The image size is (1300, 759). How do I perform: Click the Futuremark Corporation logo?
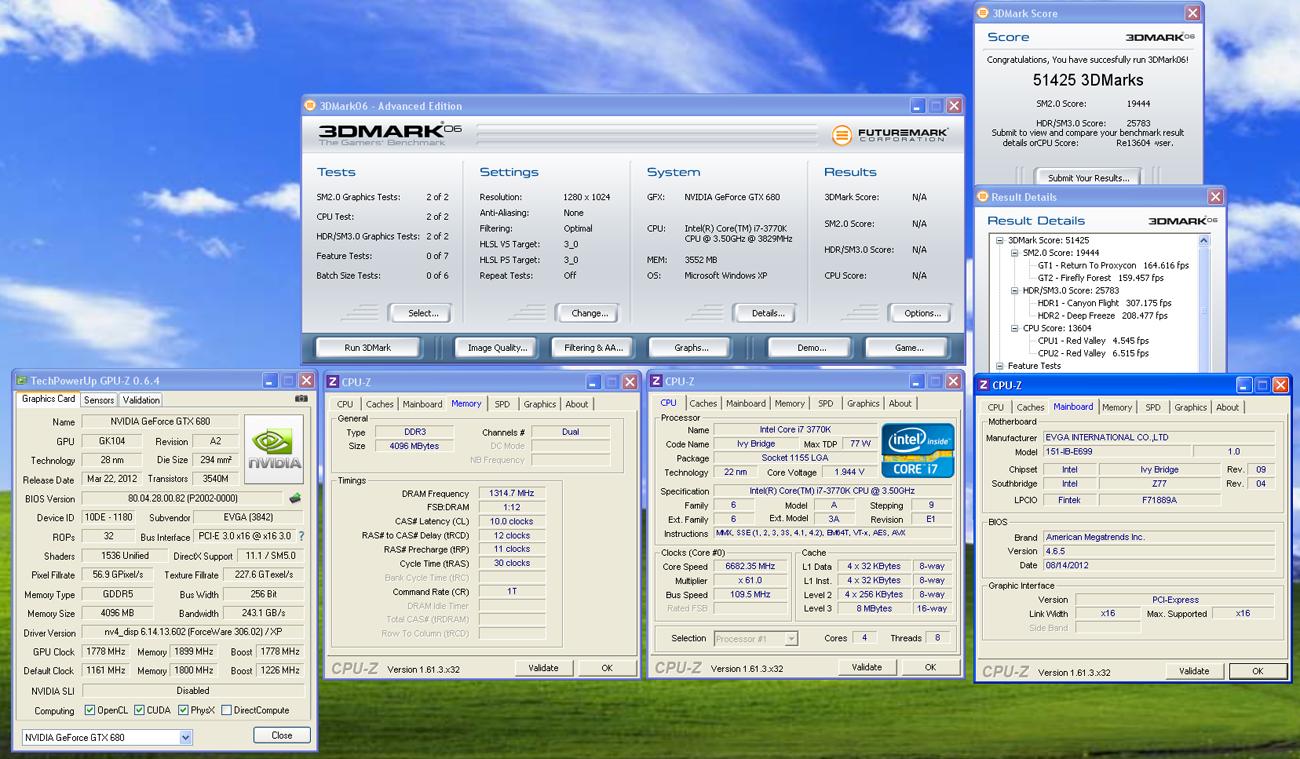pyautogui.click(x=889, y=134)
